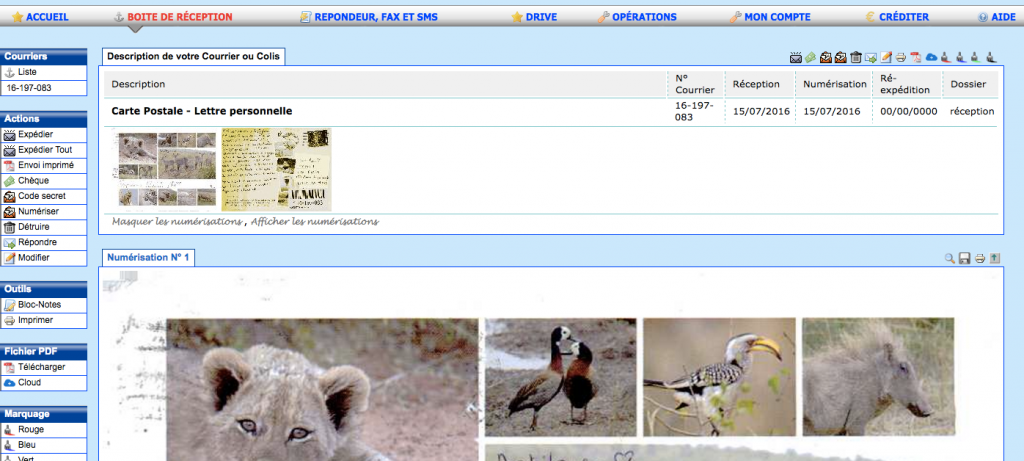Click the floppy disk save icon above the scan
This screenshot has width=1024, height=461.
pyautogui.click(x=965, y=259)
